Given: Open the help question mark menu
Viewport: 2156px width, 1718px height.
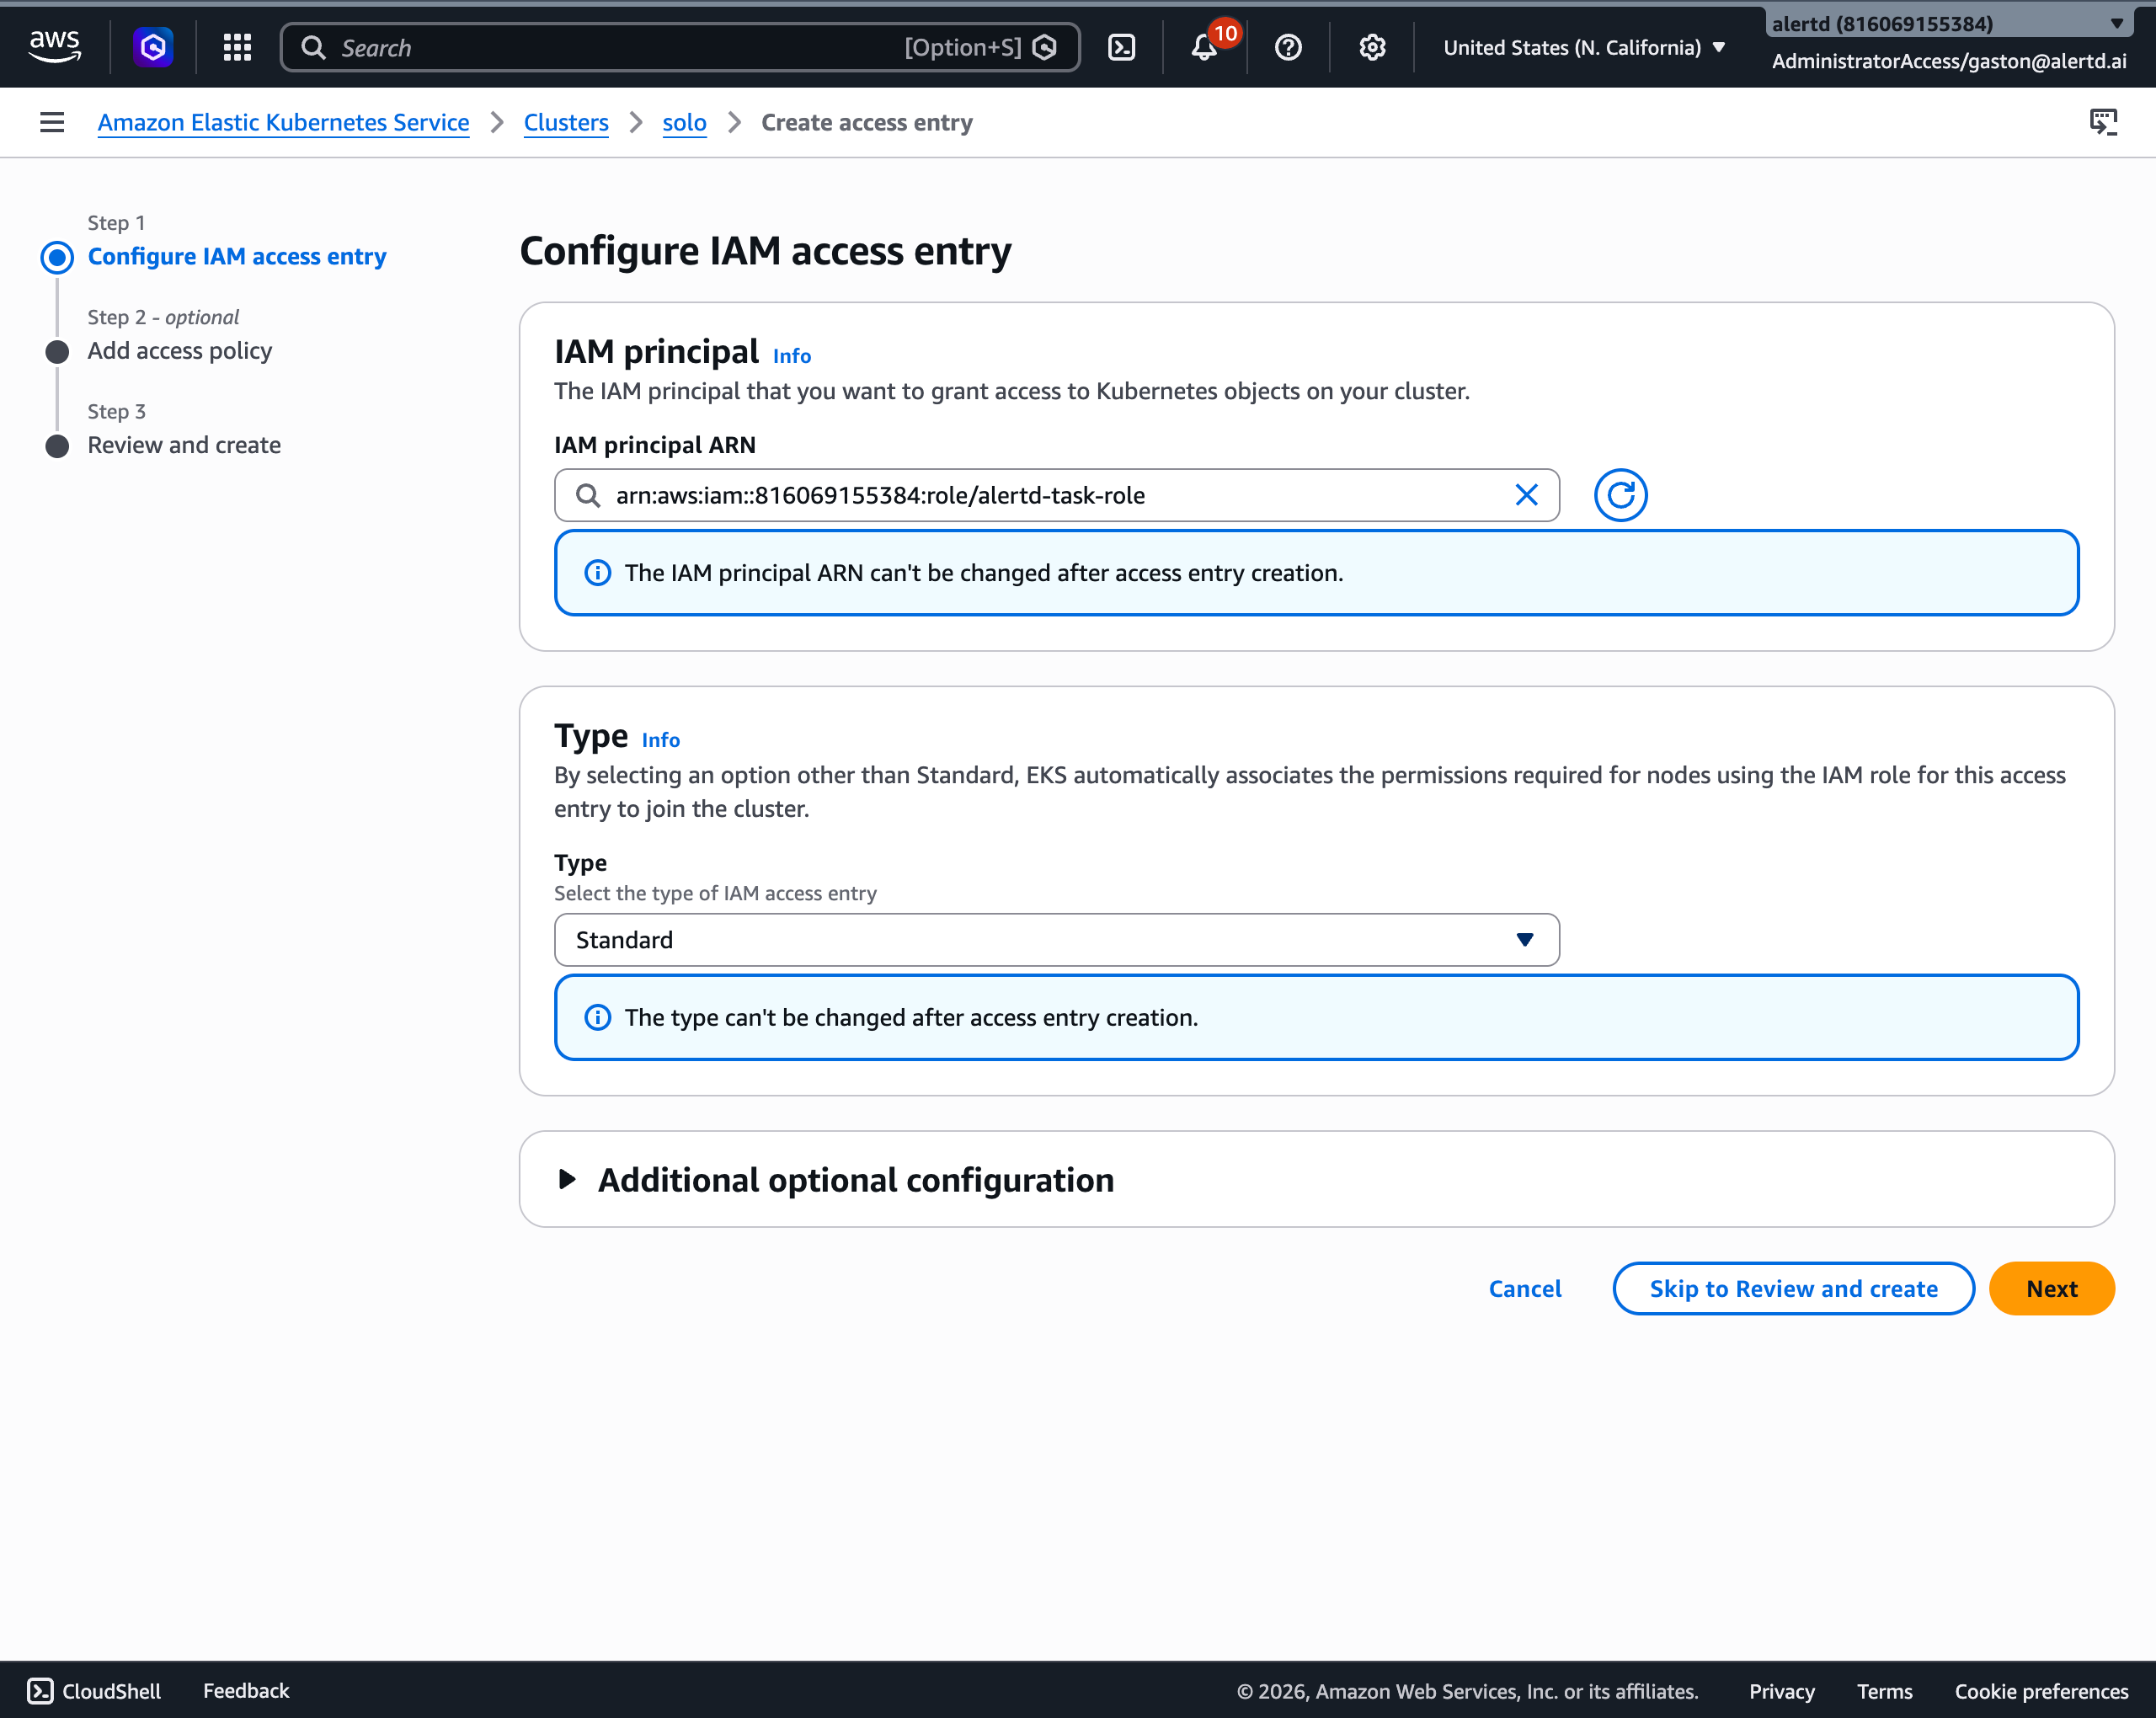Looking at the screenshot, I should pyautogui.click(x=1288, y=47).
